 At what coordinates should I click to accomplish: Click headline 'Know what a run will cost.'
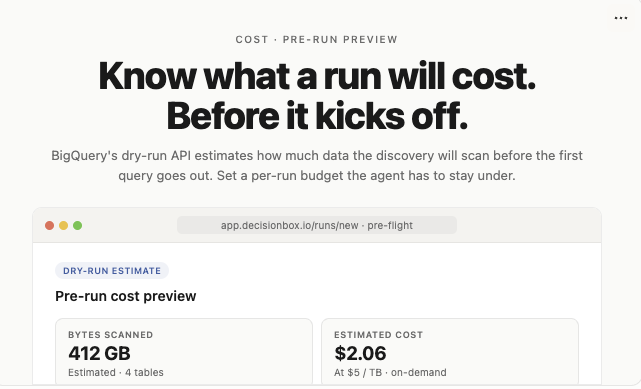coord(317,76)
